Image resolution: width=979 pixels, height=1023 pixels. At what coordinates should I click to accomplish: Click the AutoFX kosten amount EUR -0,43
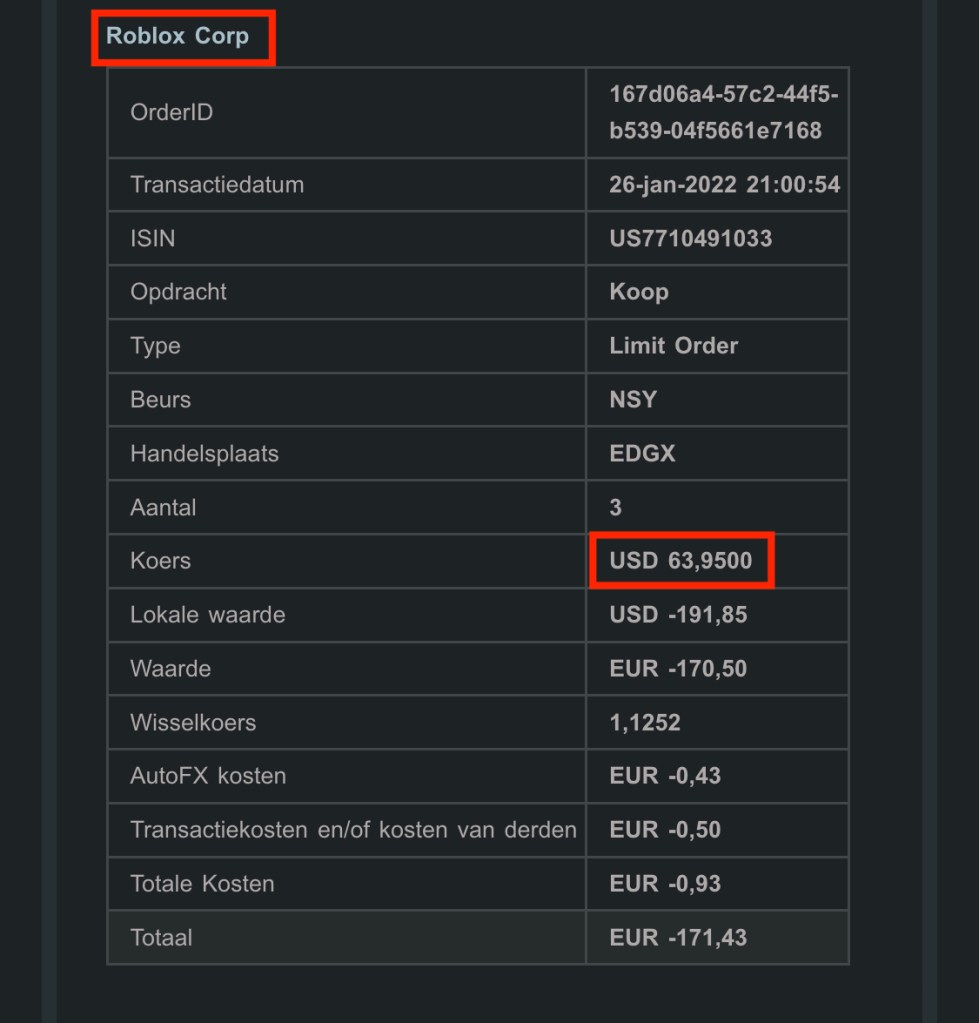coord(665,776)
